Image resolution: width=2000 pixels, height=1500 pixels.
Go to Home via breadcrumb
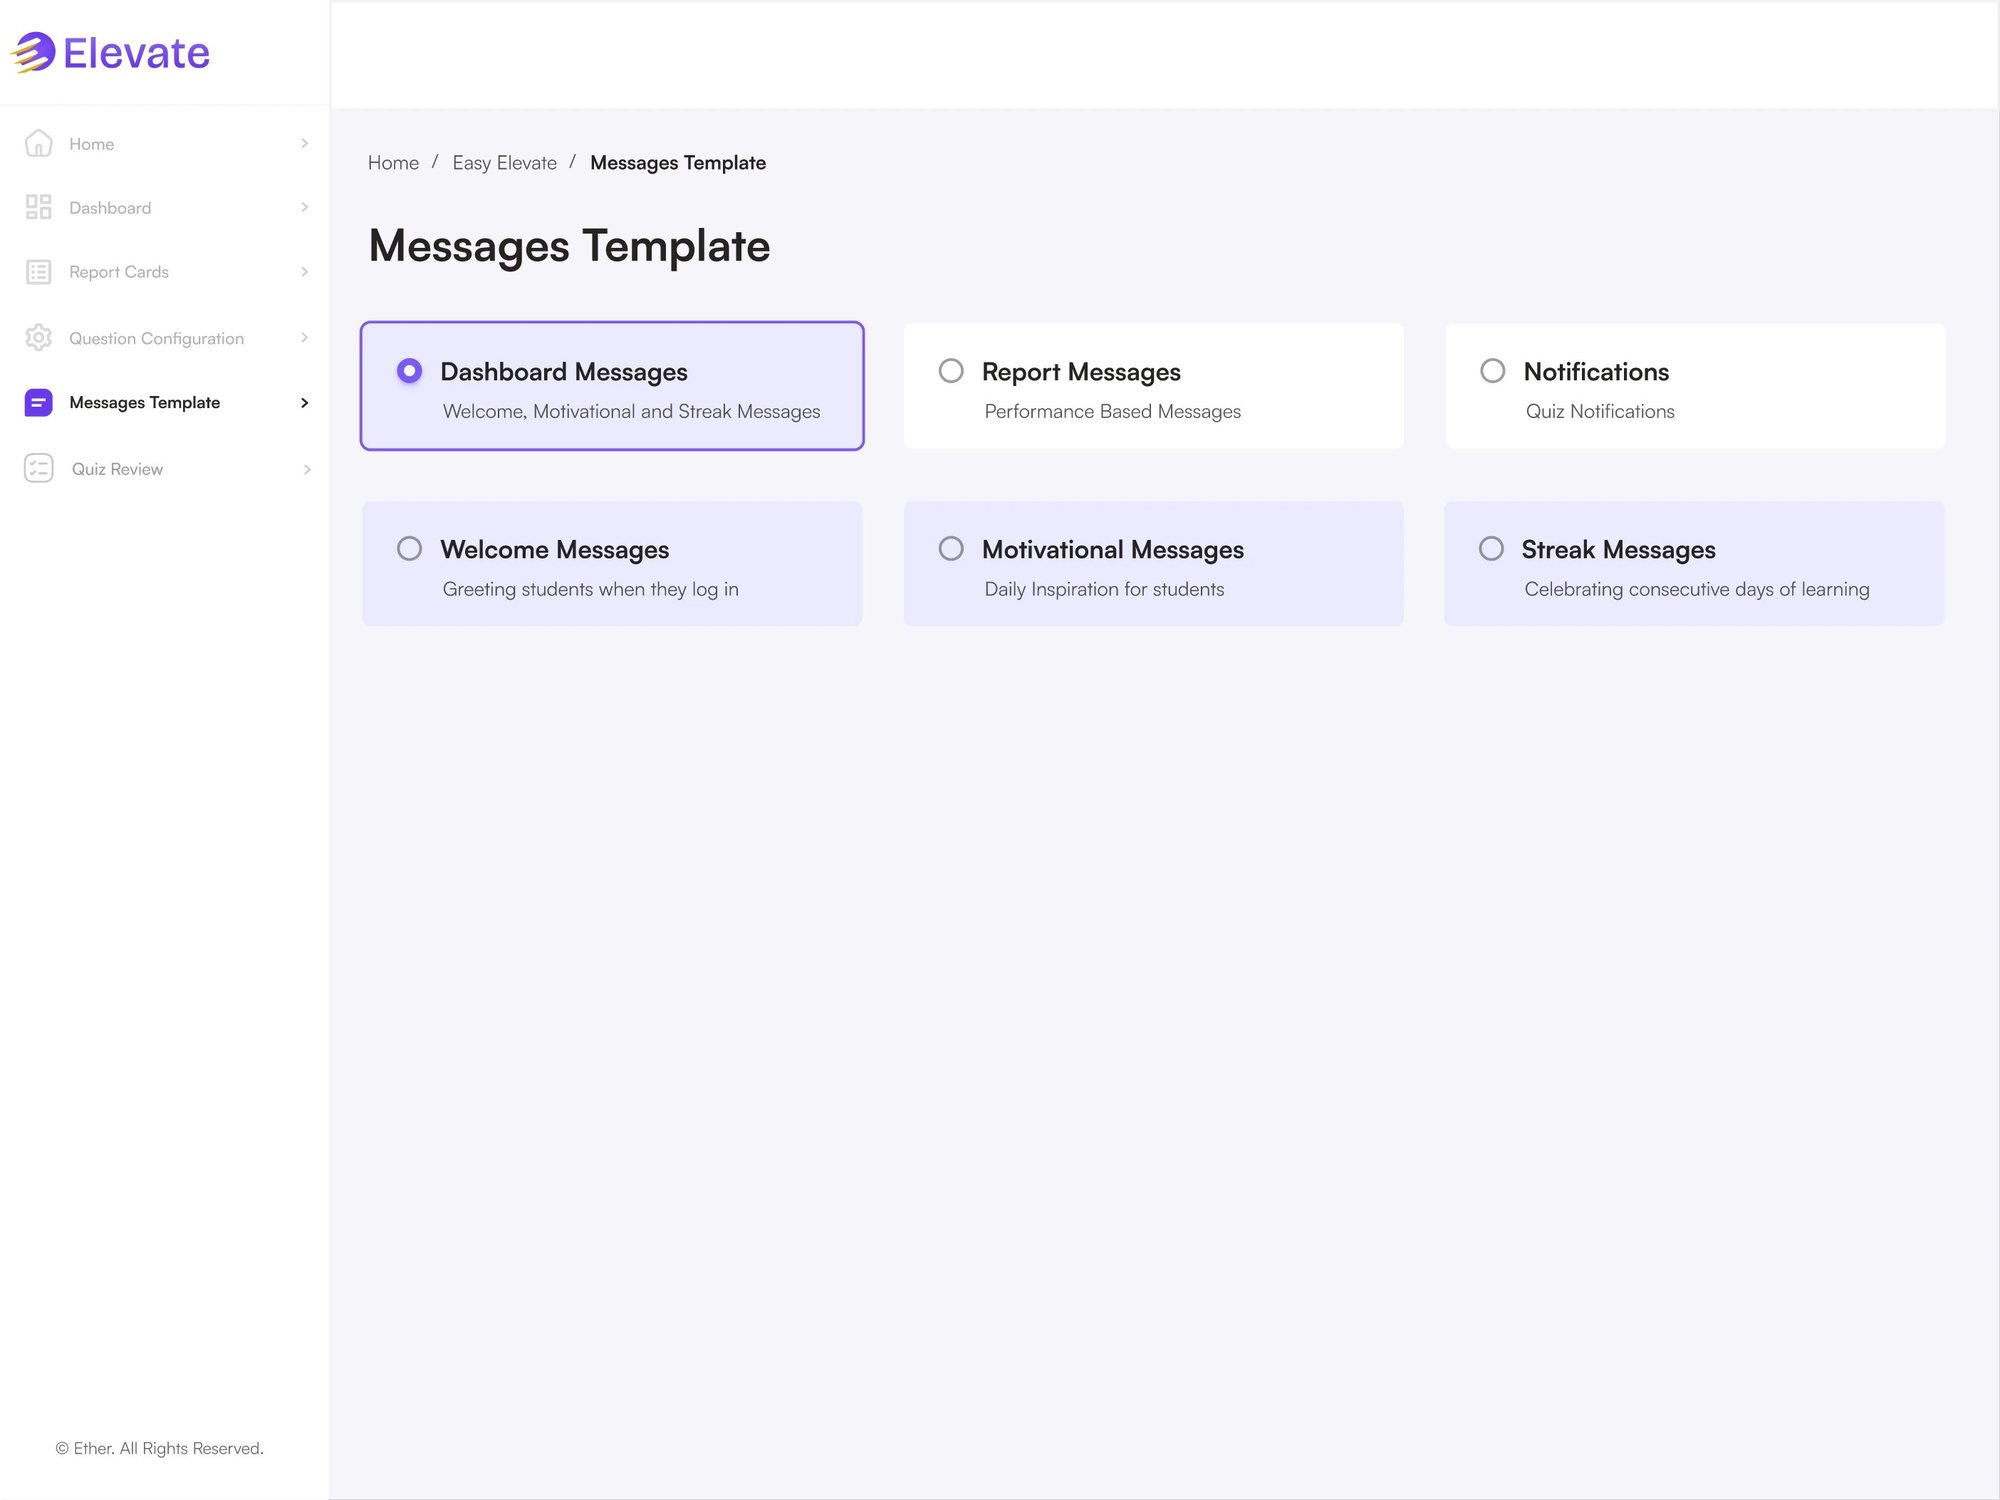click(393, 162)
